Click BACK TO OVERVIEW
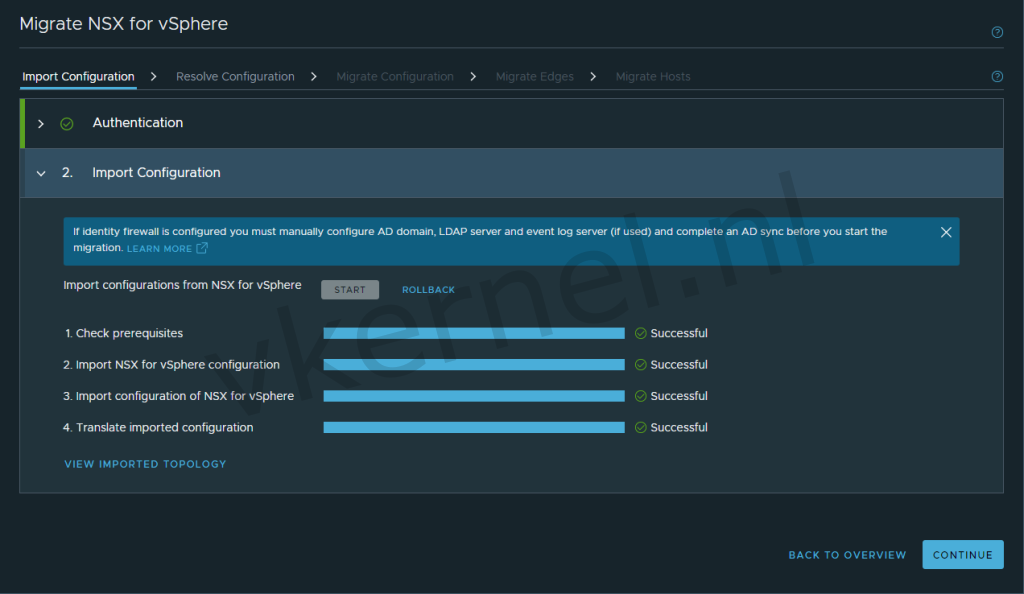Viewport: 1024px width, 594px height. (847, 554)
